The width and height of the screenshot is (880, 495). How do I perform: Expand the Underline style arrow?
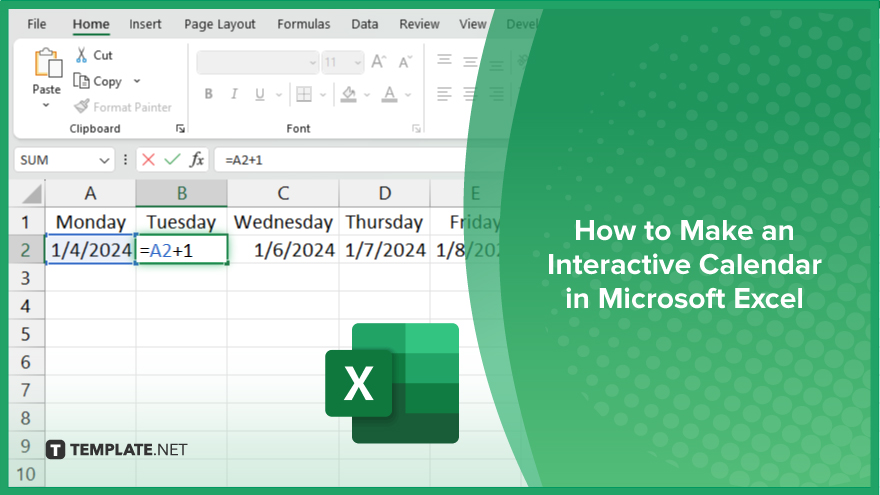pos(278,95)
